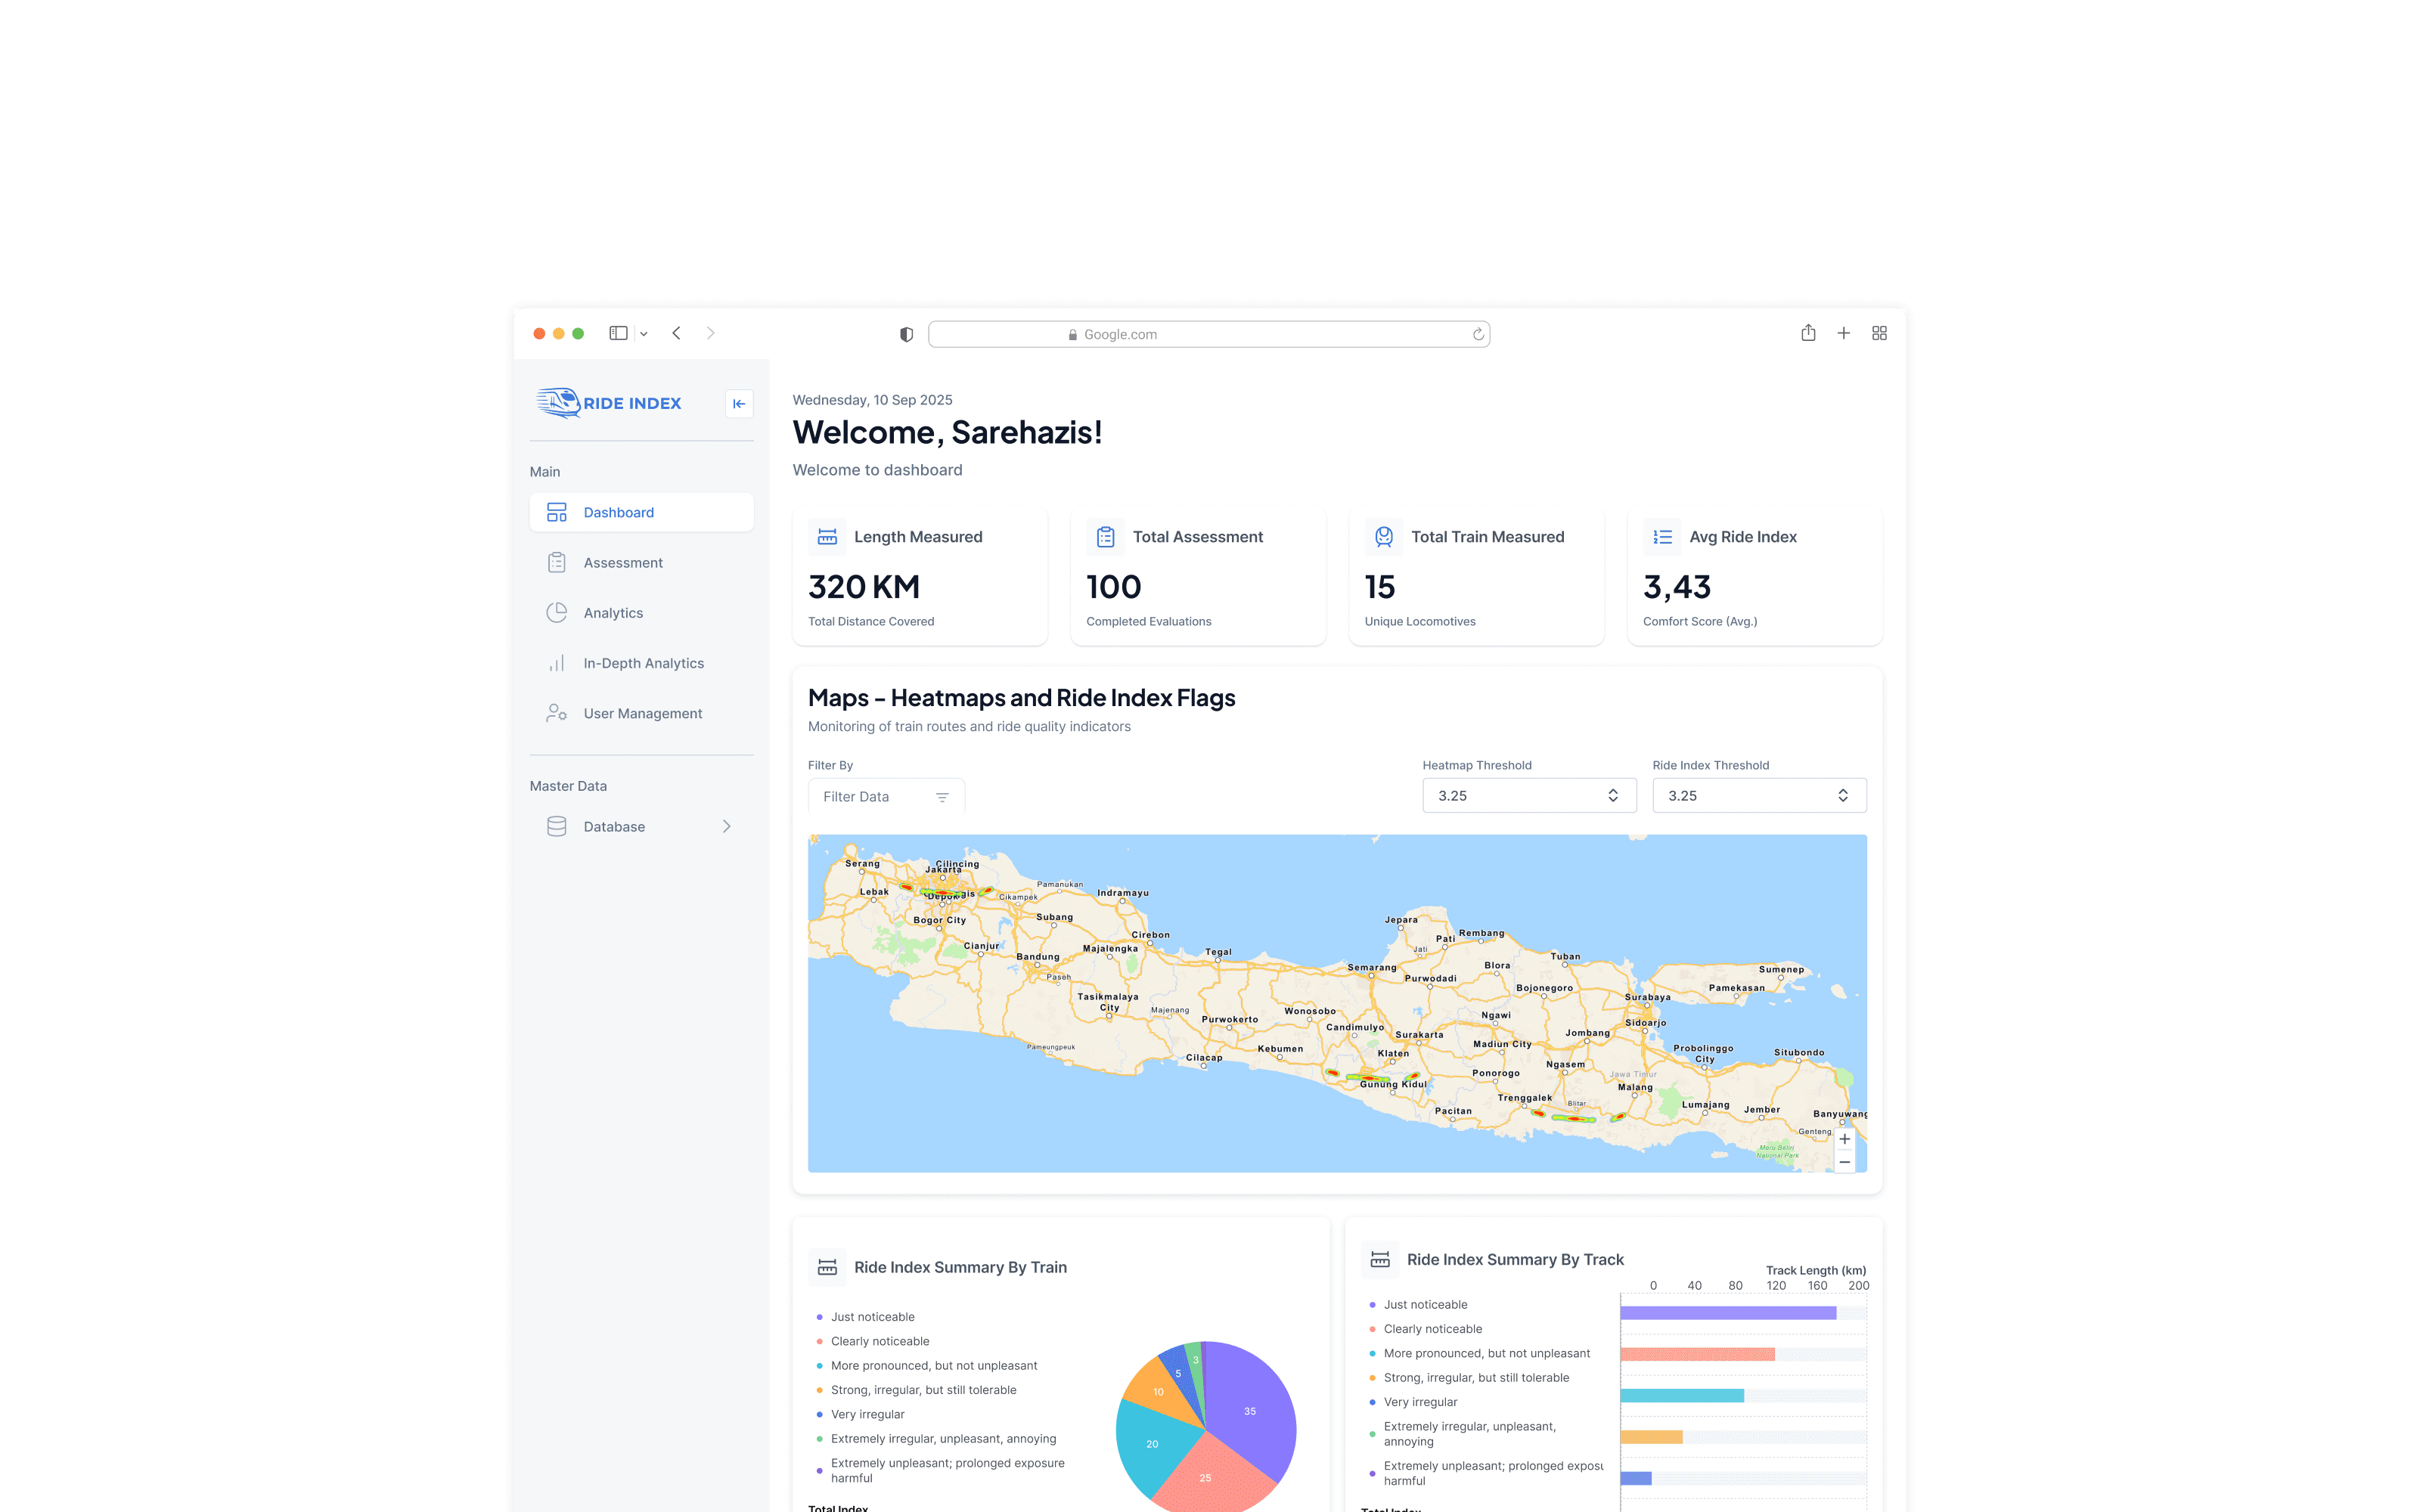Click the Avg Ride Index list icon
Viewport: 2420px width, 1512px height.
click(x=1662, y=537)
